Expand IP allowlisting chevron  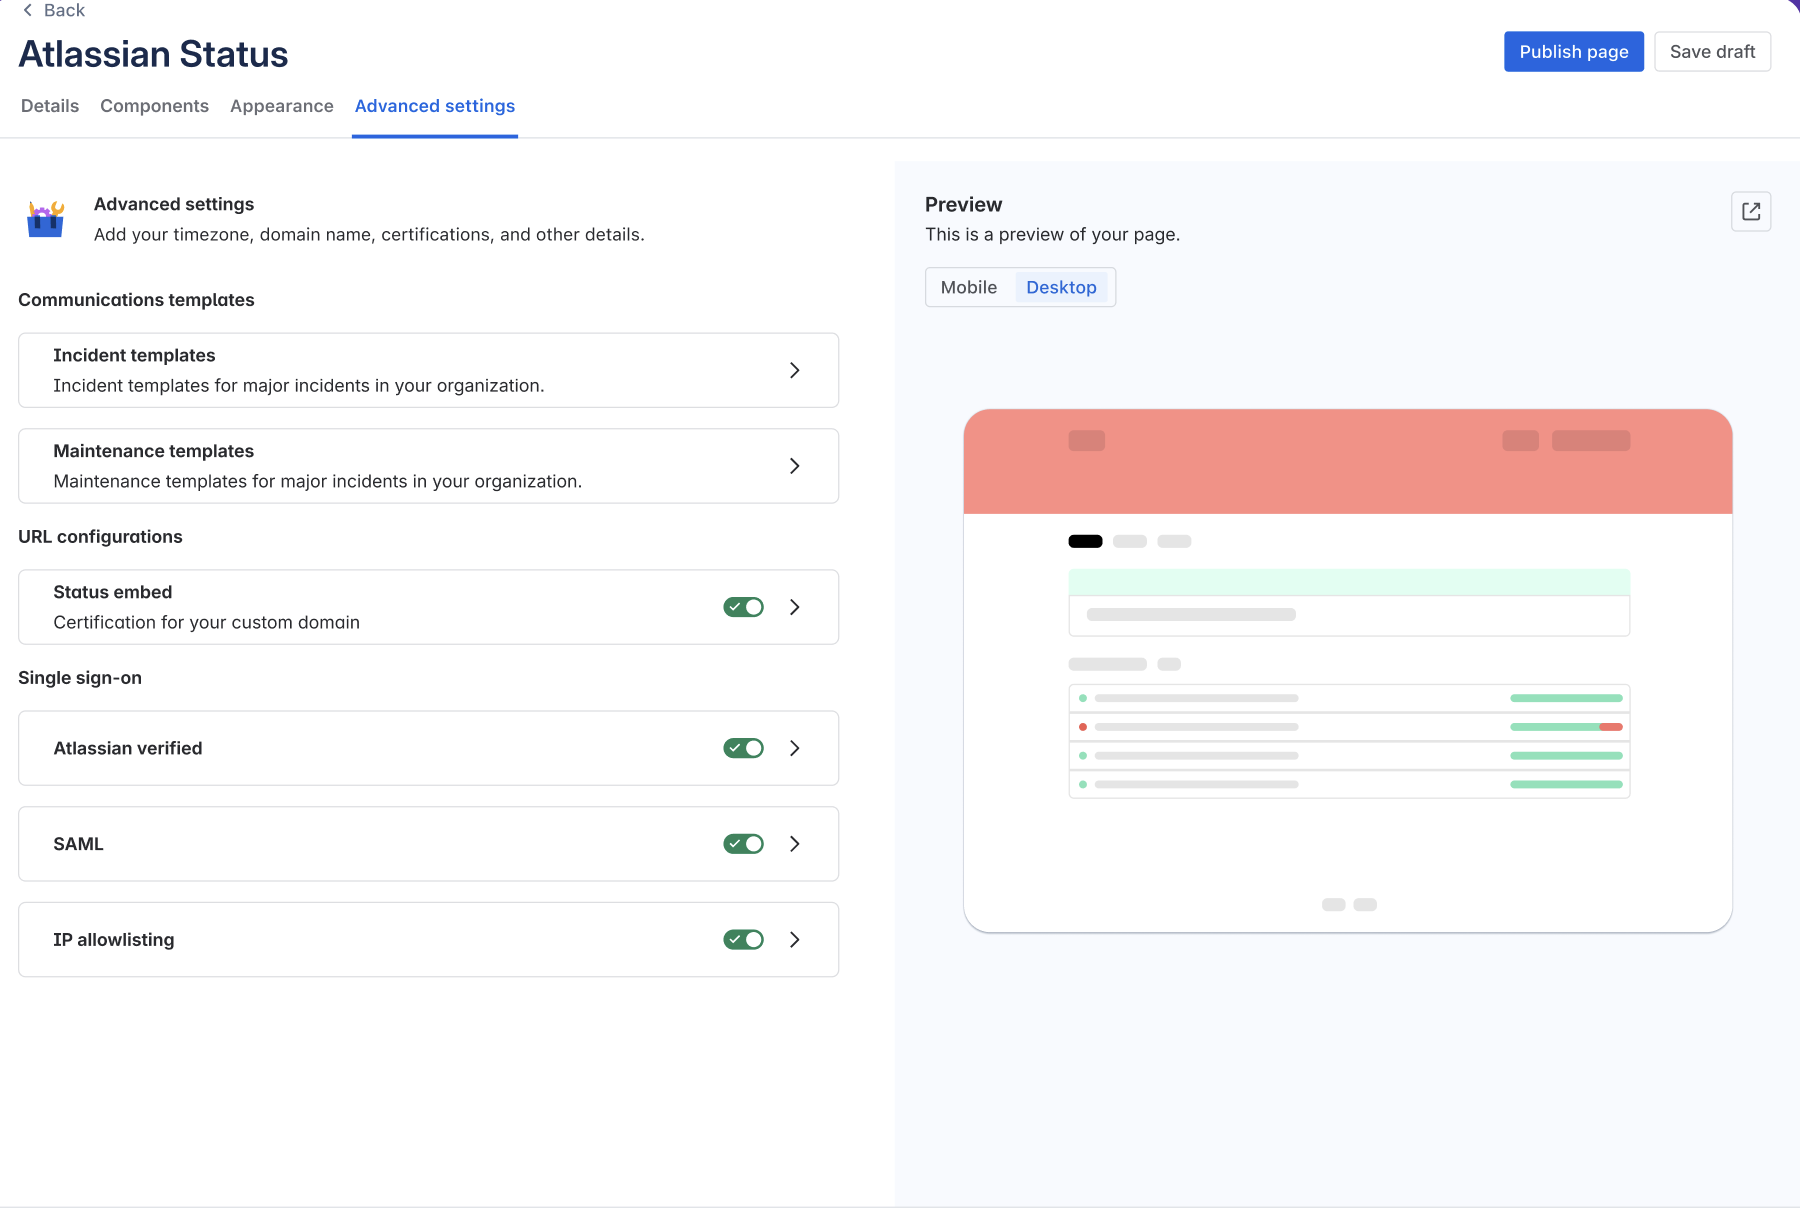point(794,940)
